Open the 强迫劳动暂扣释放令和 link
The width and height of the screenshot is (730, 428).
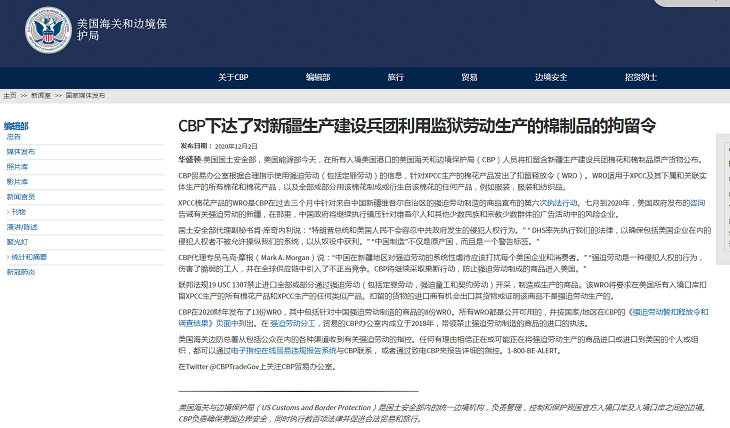[670, 312]
